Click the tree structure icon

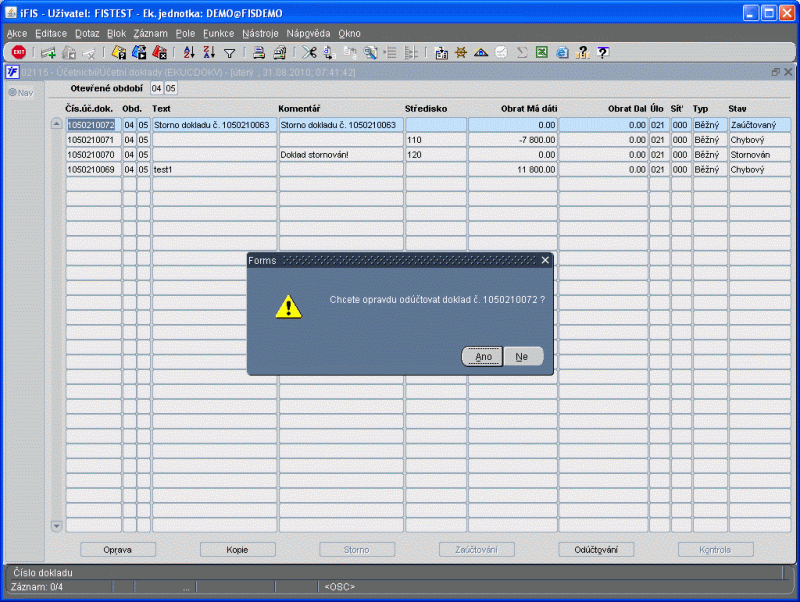[411, 52]
